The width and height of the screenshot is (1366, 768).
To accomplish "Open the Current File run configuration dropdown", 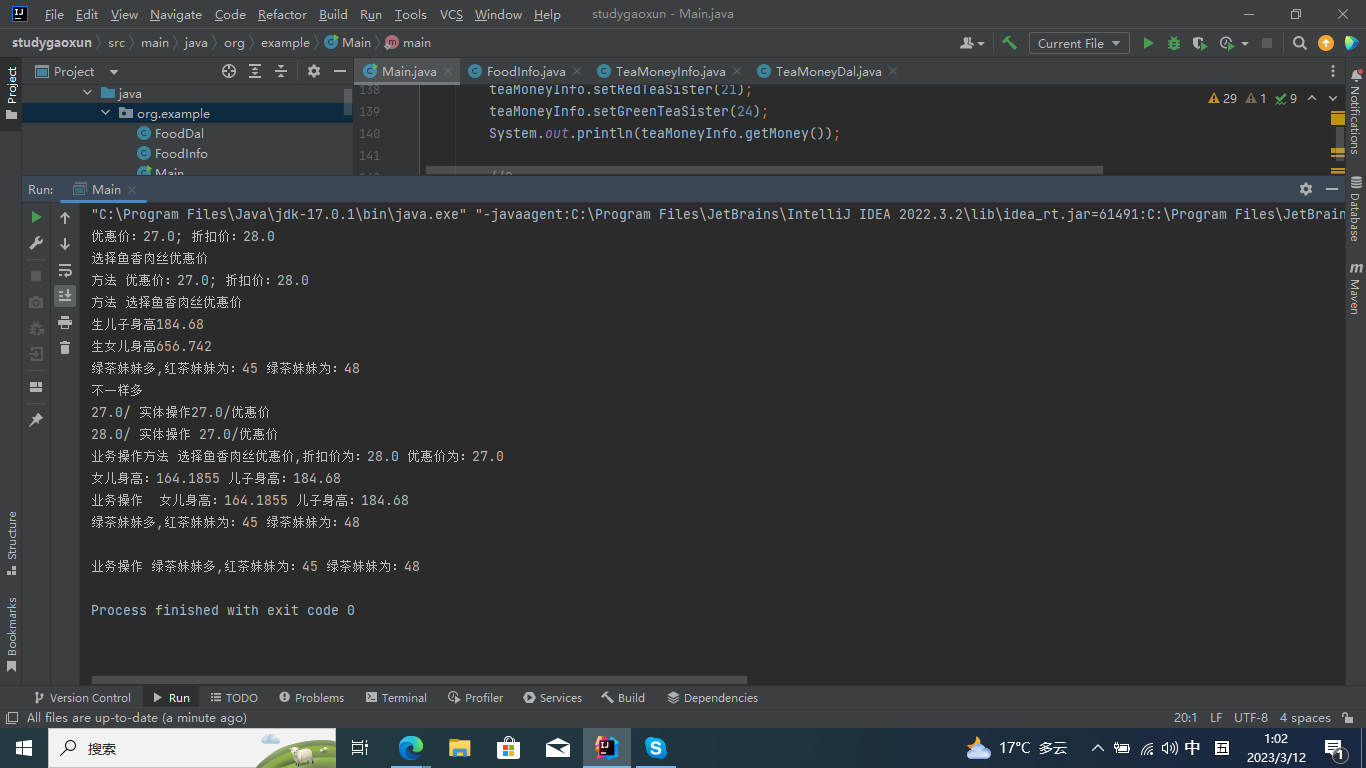I will click(1079, 43).
